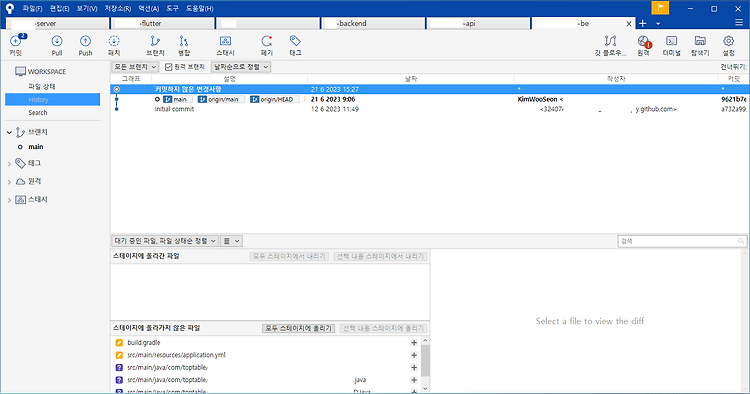Click the Stash (스태시) toolbar icon

[225, 41]
